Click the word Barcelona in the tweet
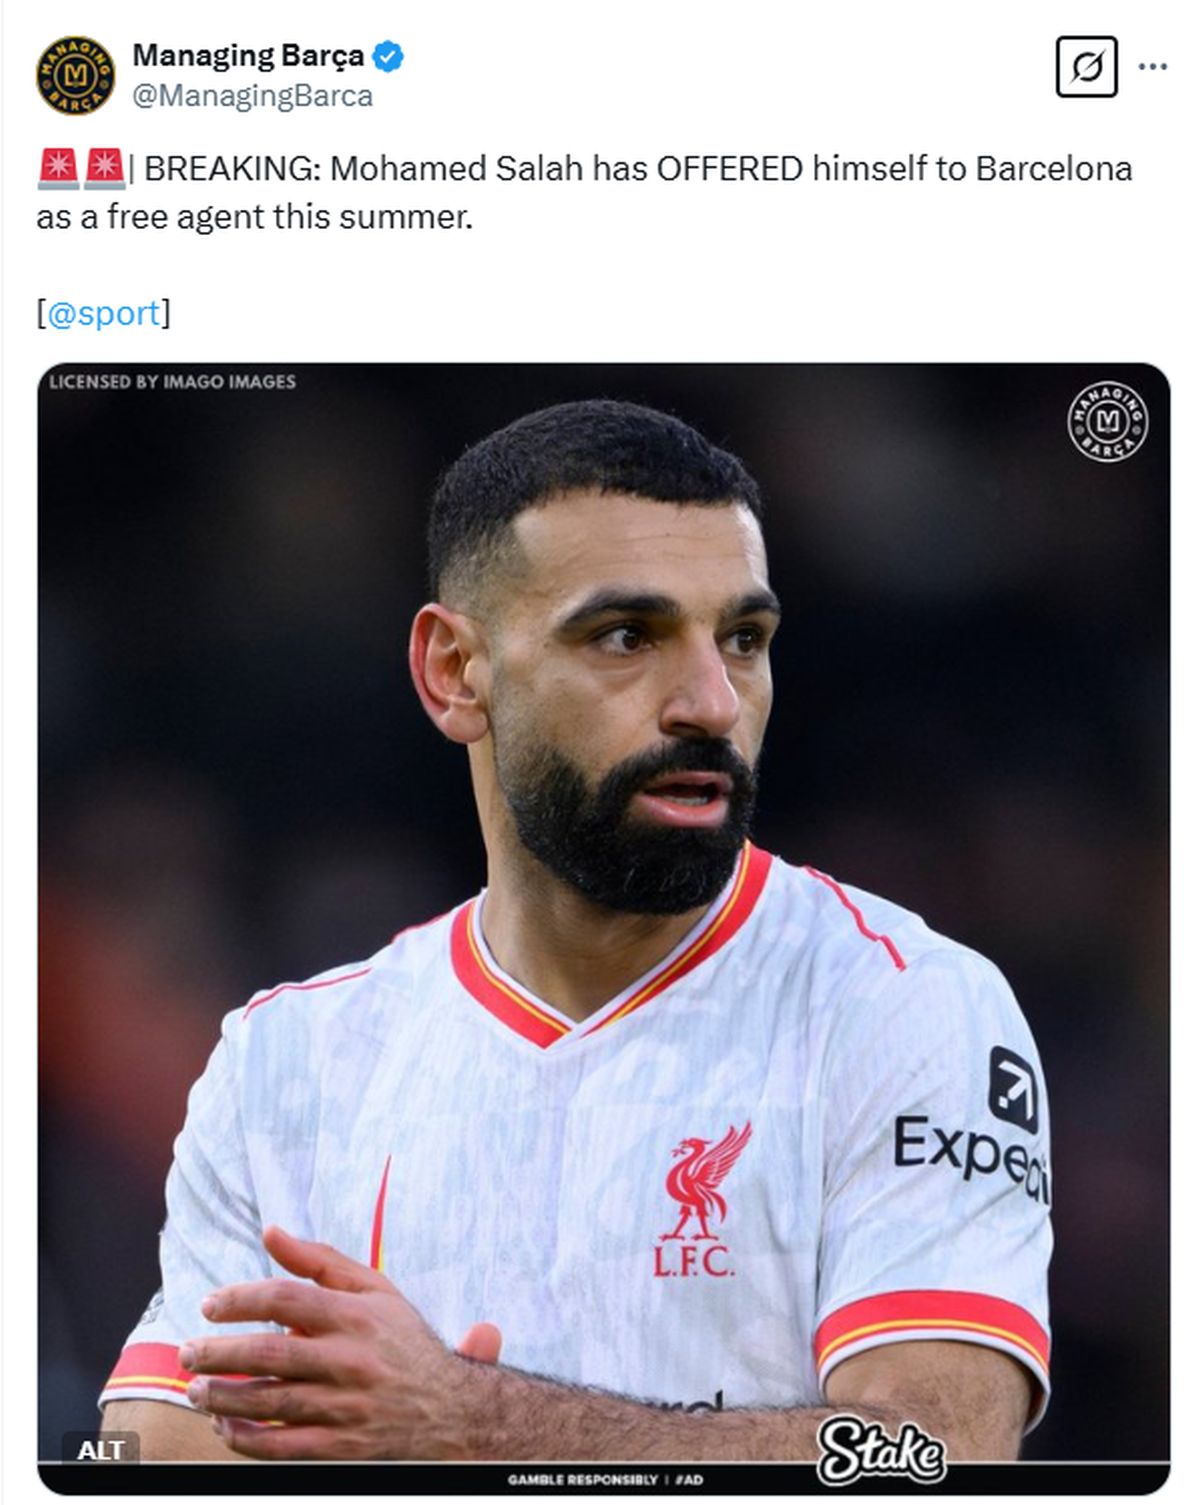Screen dimensions: 1200x1505 click(1053, 168)
